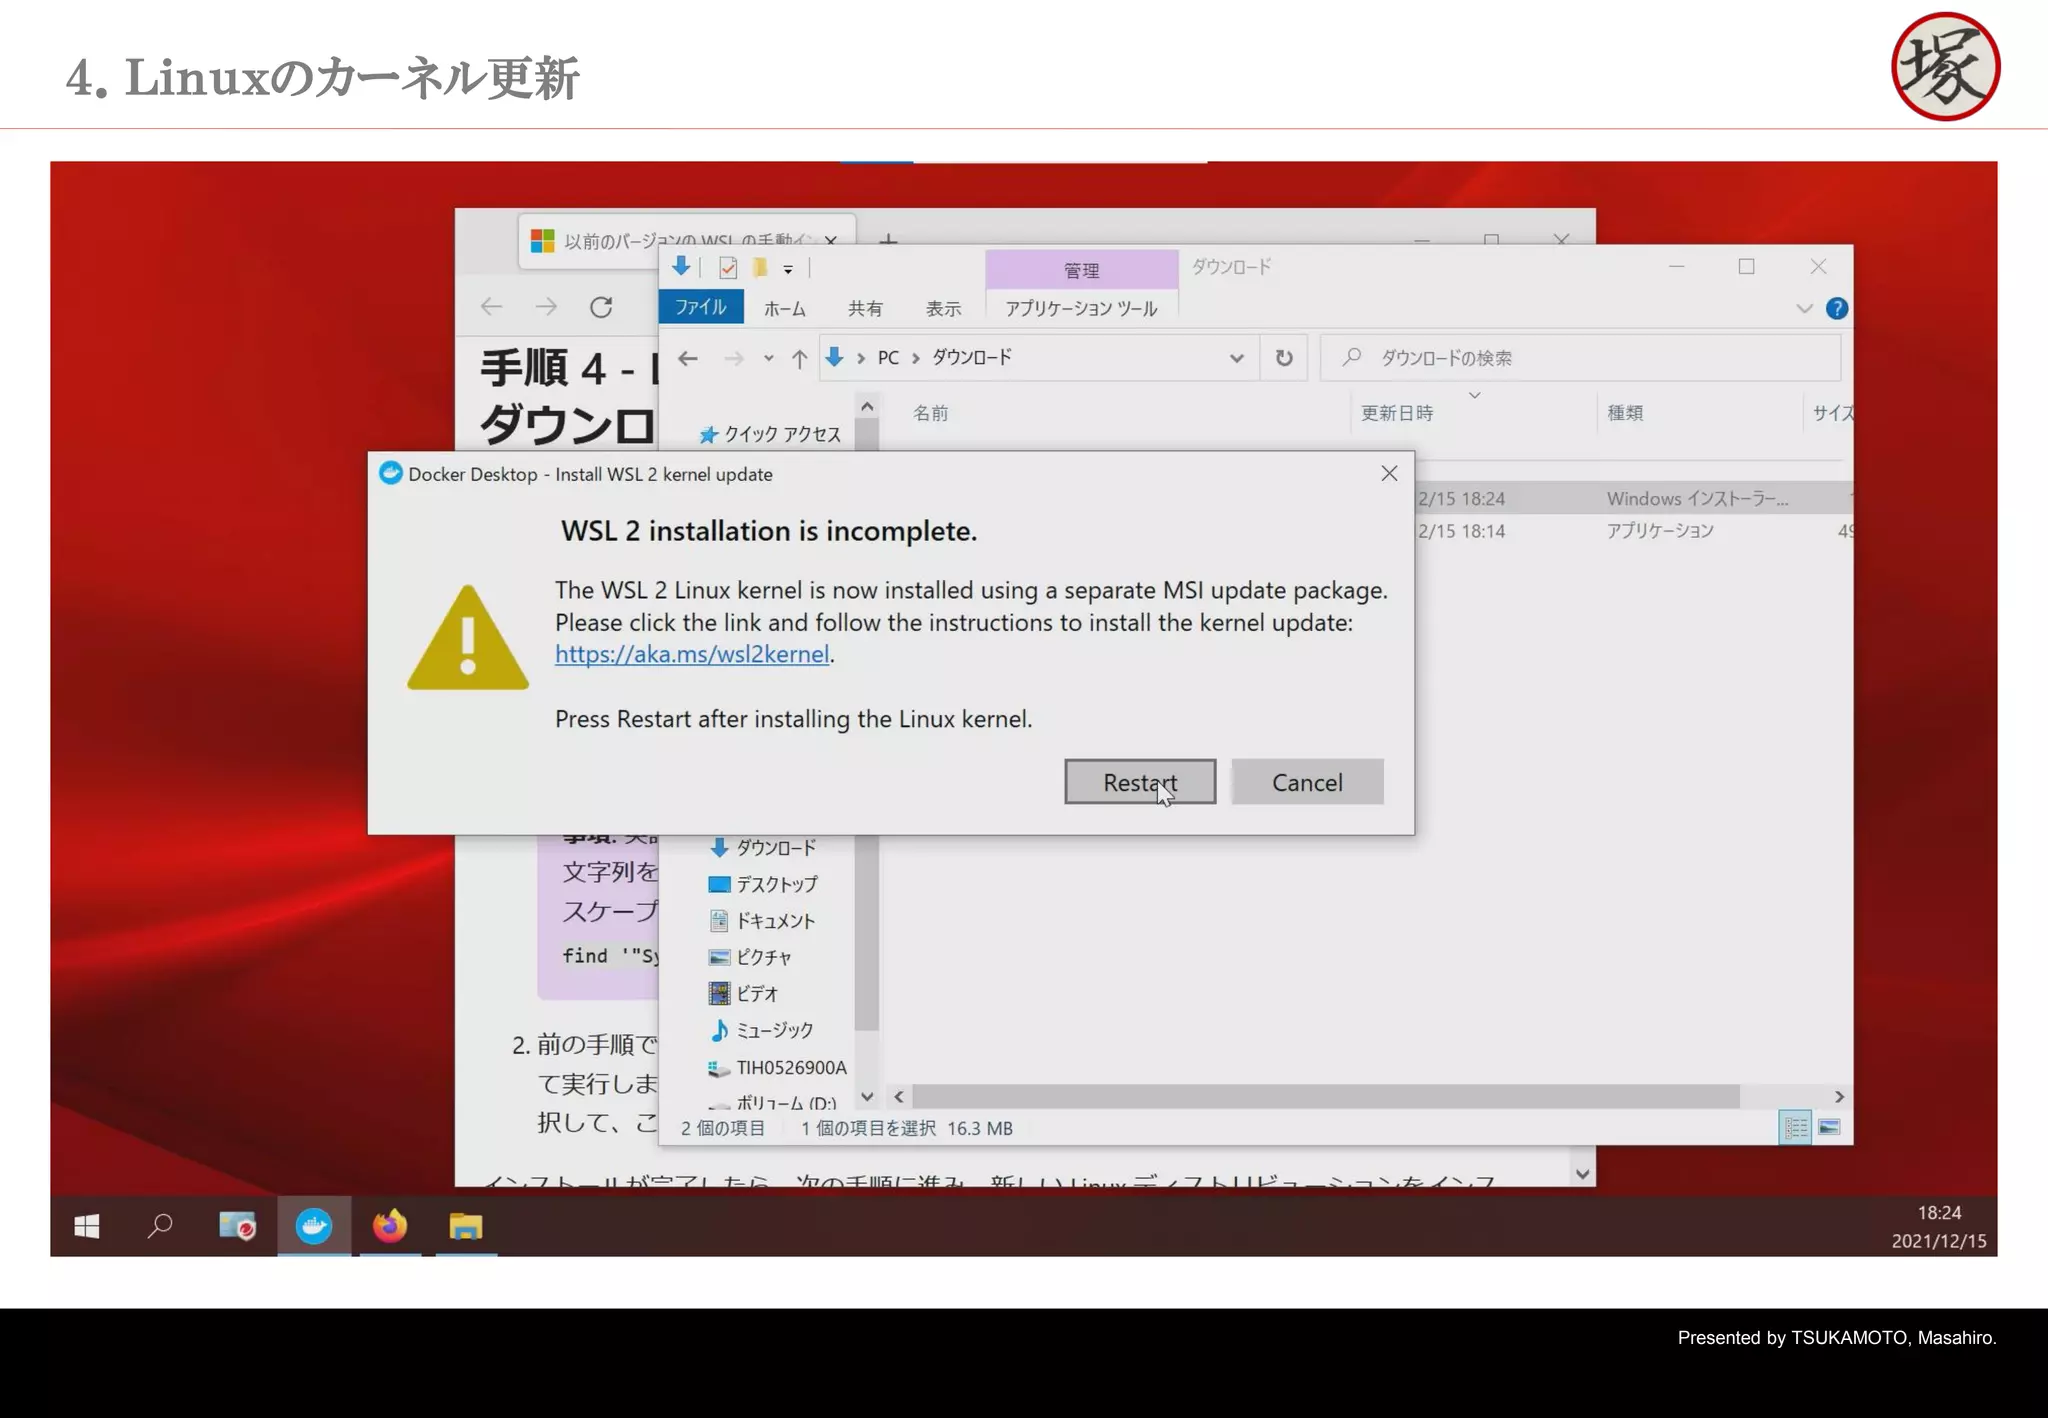Viewport: 2048px width, 1418px height.
Task: Open the 共有 ribbon tab
Action: pos(865,308)
